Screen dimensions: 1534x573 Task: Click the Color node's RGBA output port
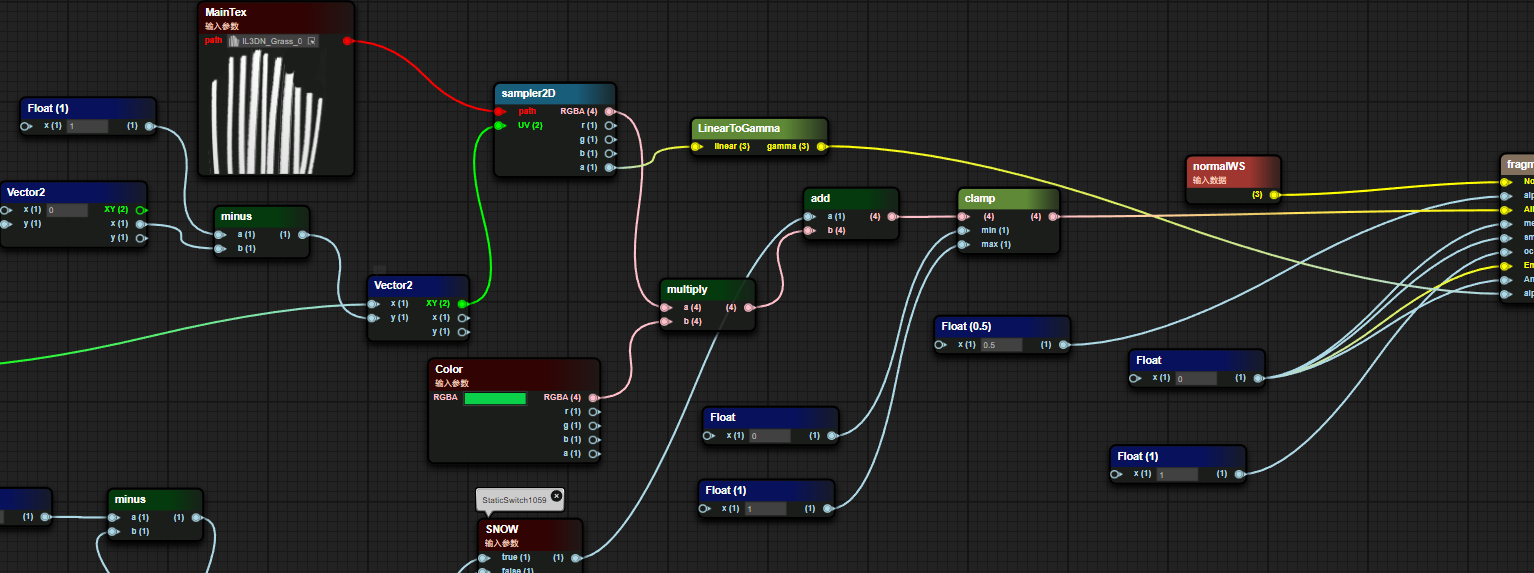point(594,397)
